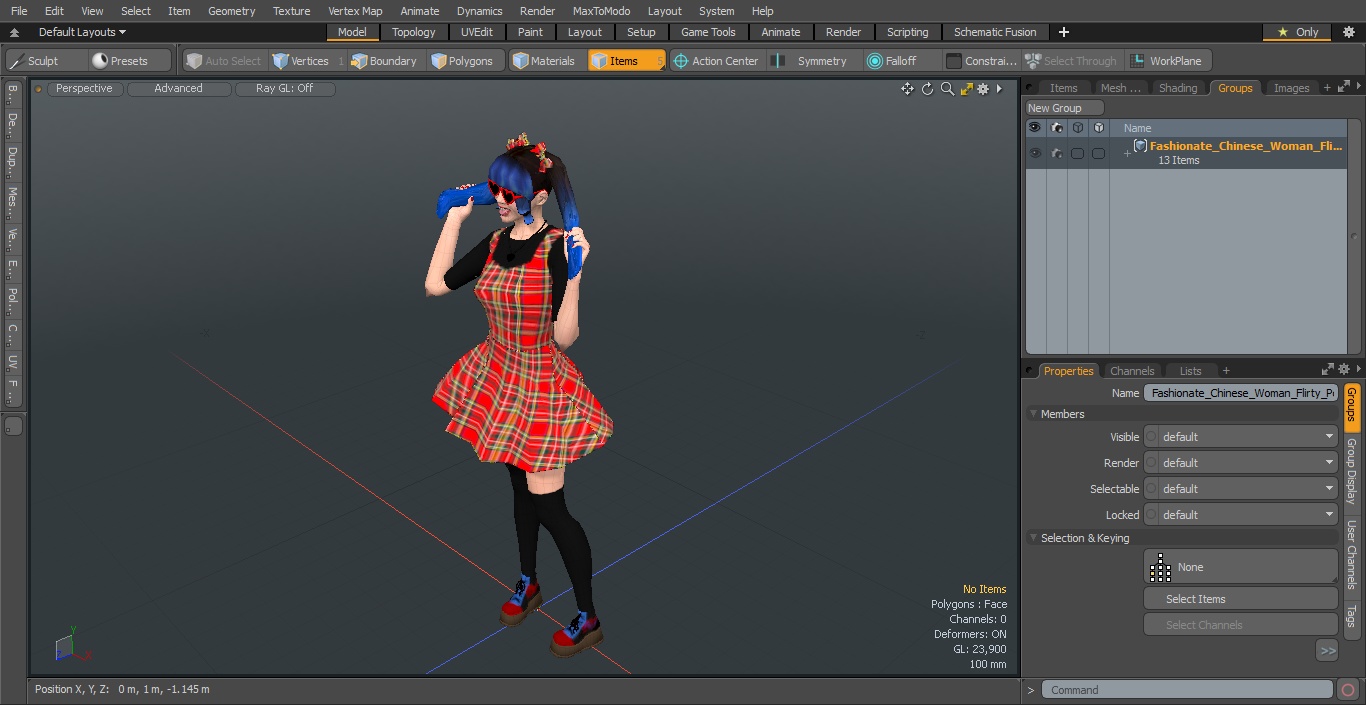Click the Select Items button
This screenshot has width=1366, height=705.
(x=1241, y=599)
